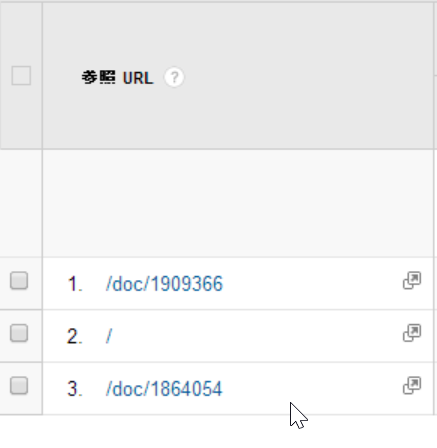The height and width of the screenshot is (448, 437).
Task: Click the row number 1. label
Action: [75, 284]
